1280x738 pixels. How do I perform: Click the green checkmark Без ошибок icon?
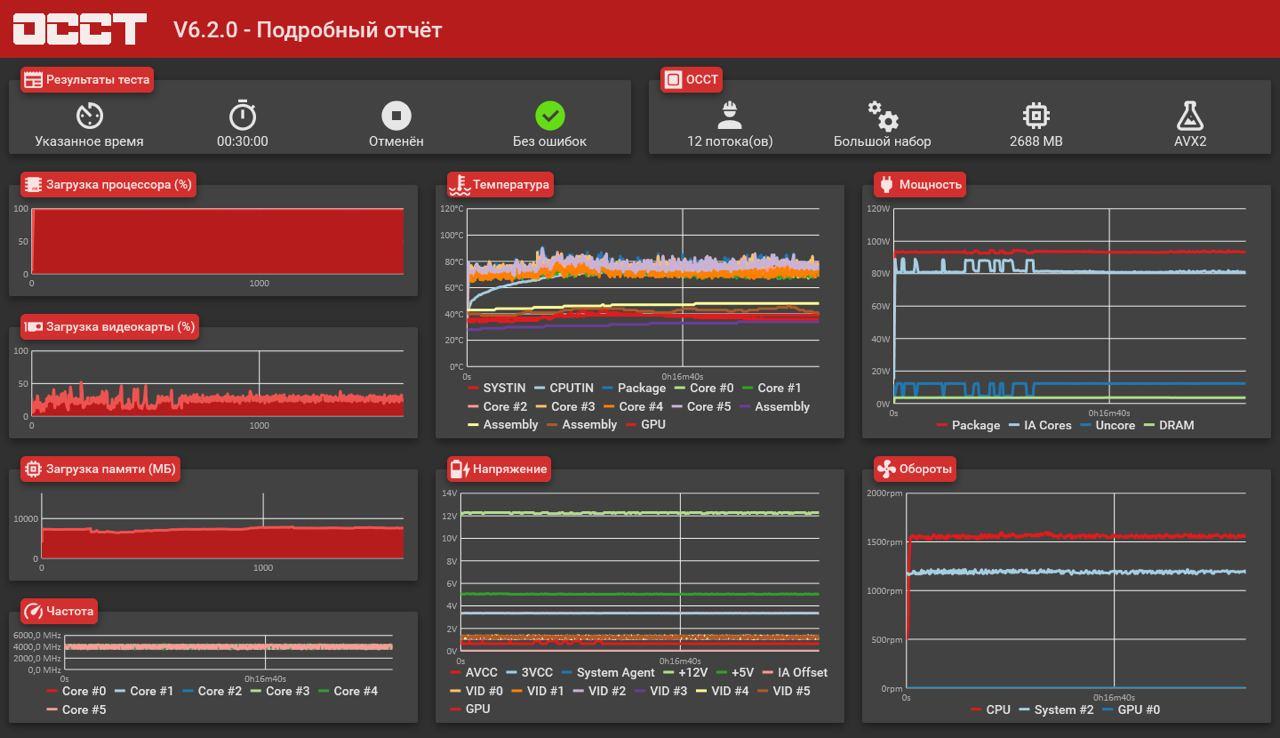(x=550, y=115)
